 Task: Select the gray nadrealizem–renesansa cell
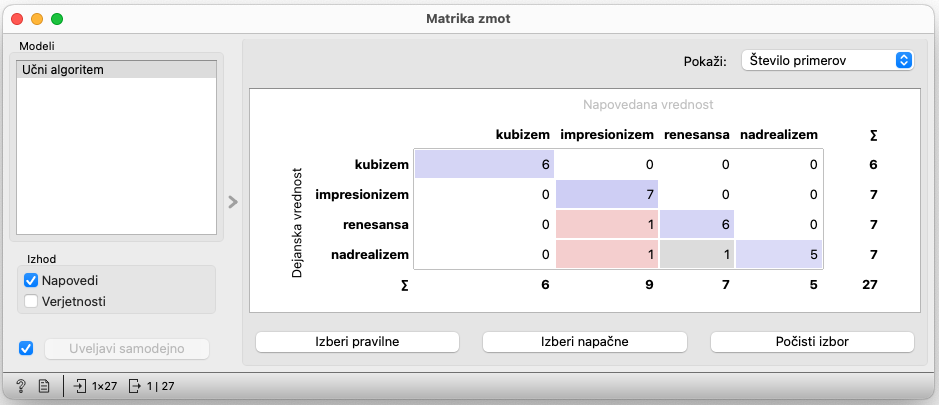[x=696, y=255]
